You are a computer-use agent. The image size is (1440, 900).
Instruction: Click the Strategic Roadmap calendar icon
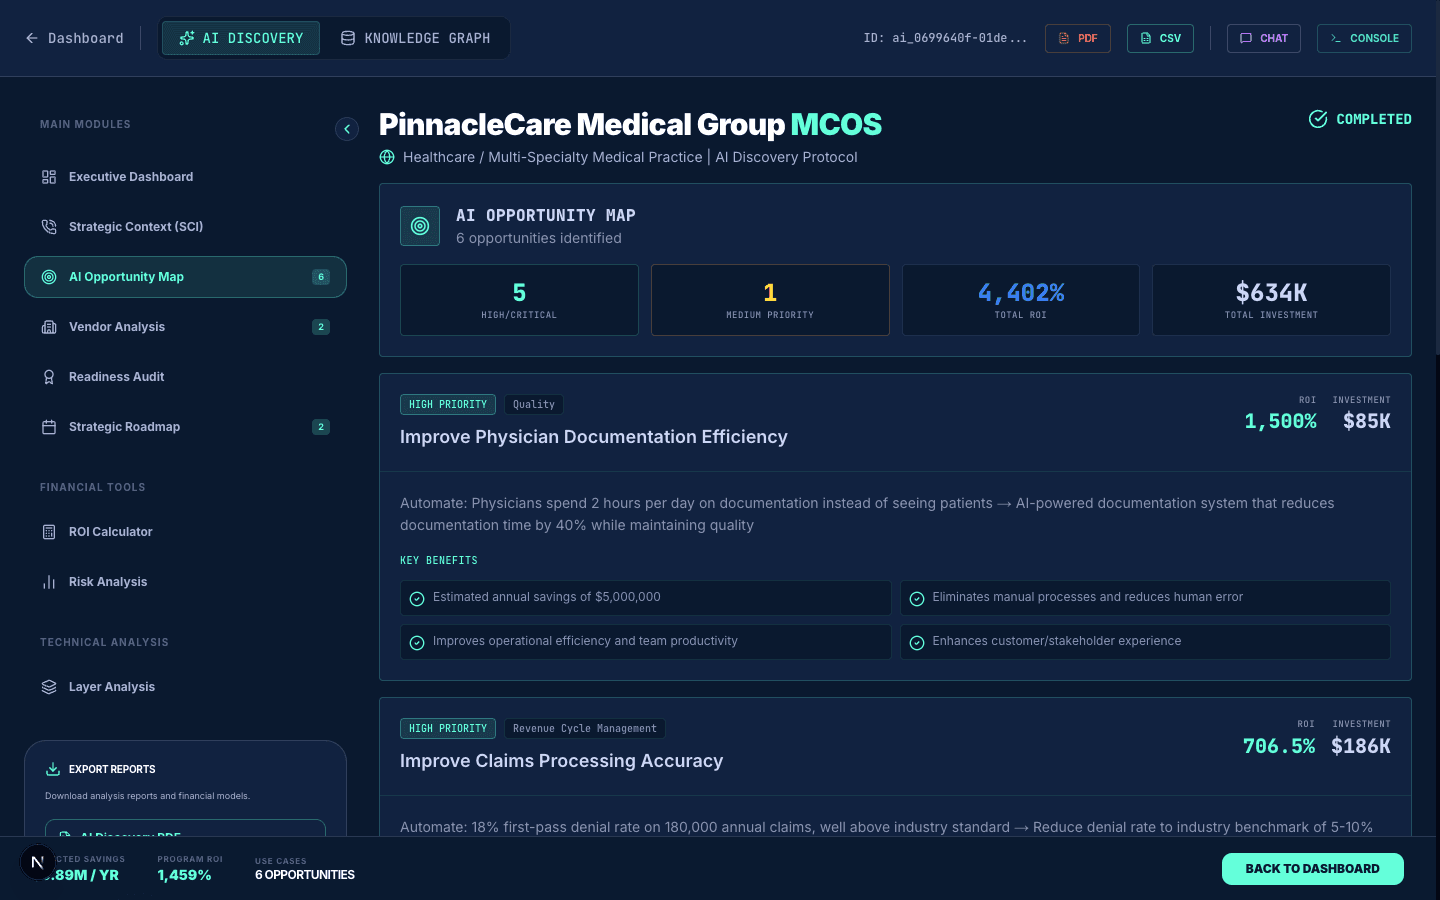[49, 427]
